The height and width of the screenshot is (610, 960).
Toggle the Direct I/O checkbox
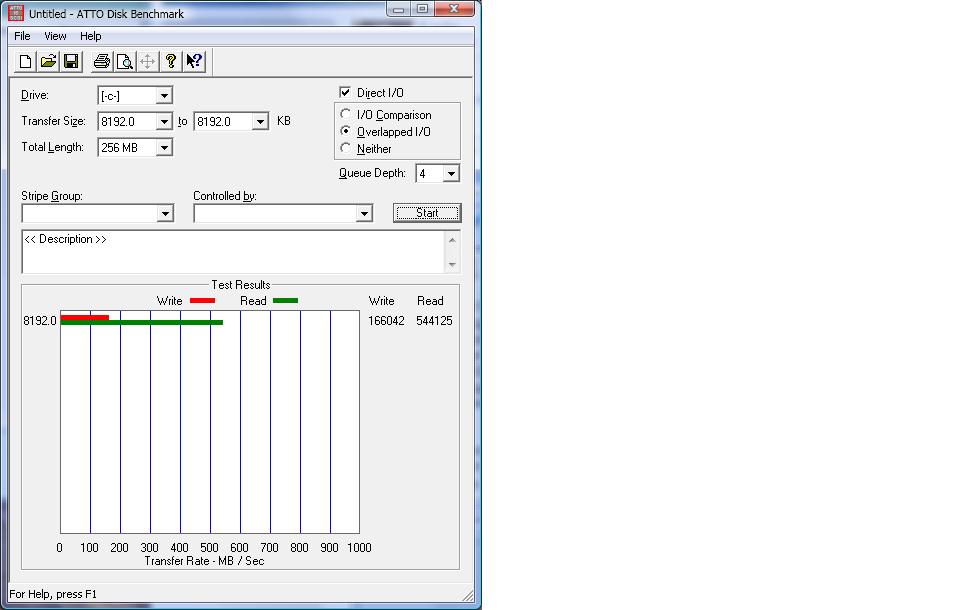pyautogui.click(x=345, y=92)
